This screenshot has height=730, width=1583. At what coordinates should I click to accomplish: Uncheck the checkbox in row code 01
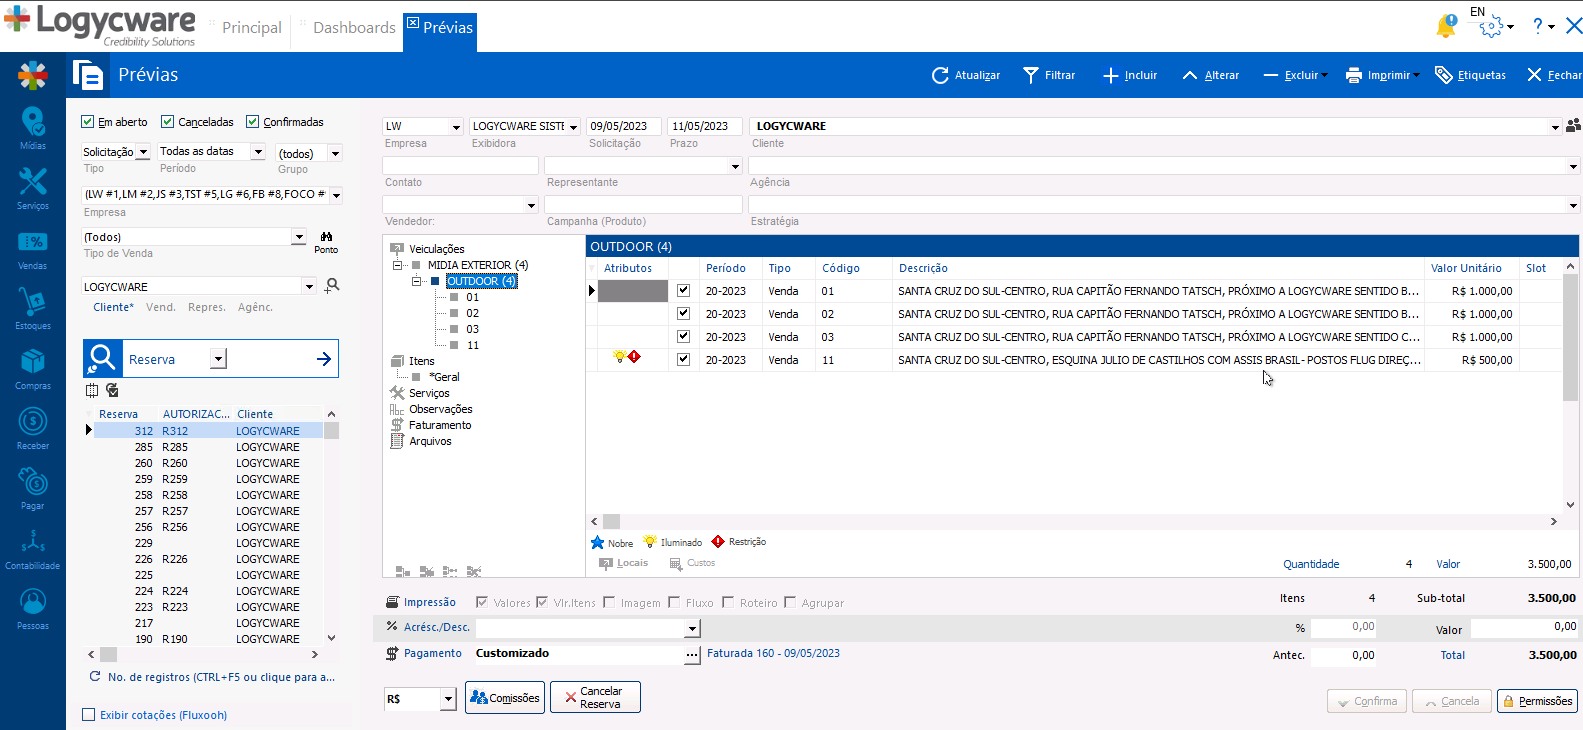pyautogui.click(x=684, y=291)
